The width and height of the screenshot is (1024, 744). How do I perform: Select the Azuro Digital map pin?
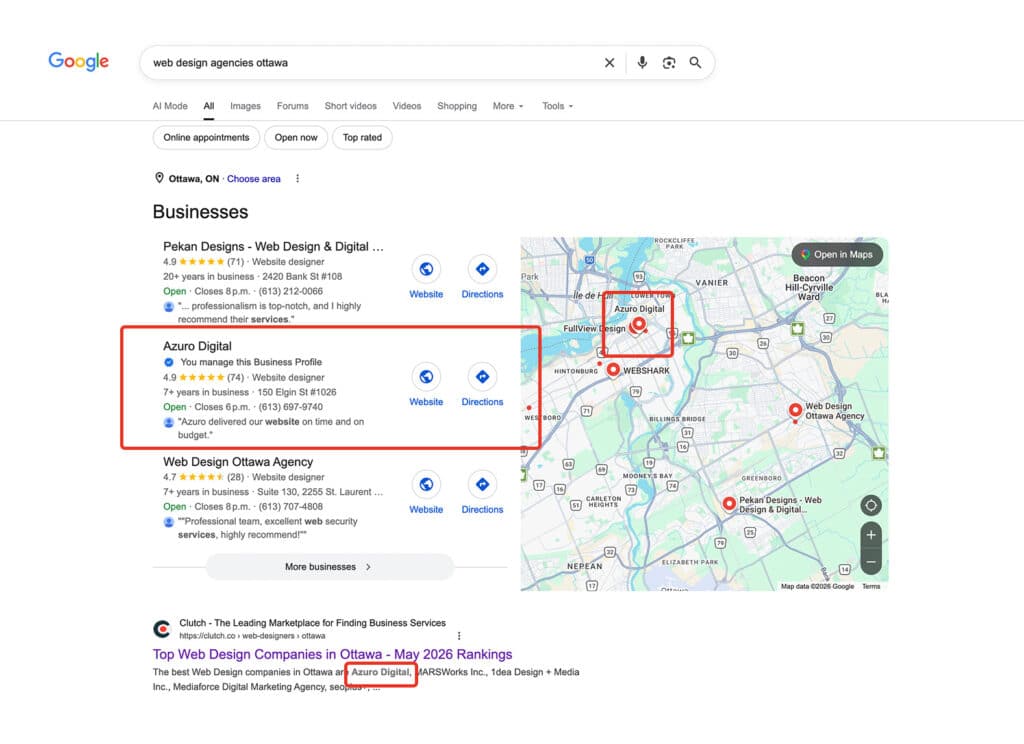click(x=639, y=324)
